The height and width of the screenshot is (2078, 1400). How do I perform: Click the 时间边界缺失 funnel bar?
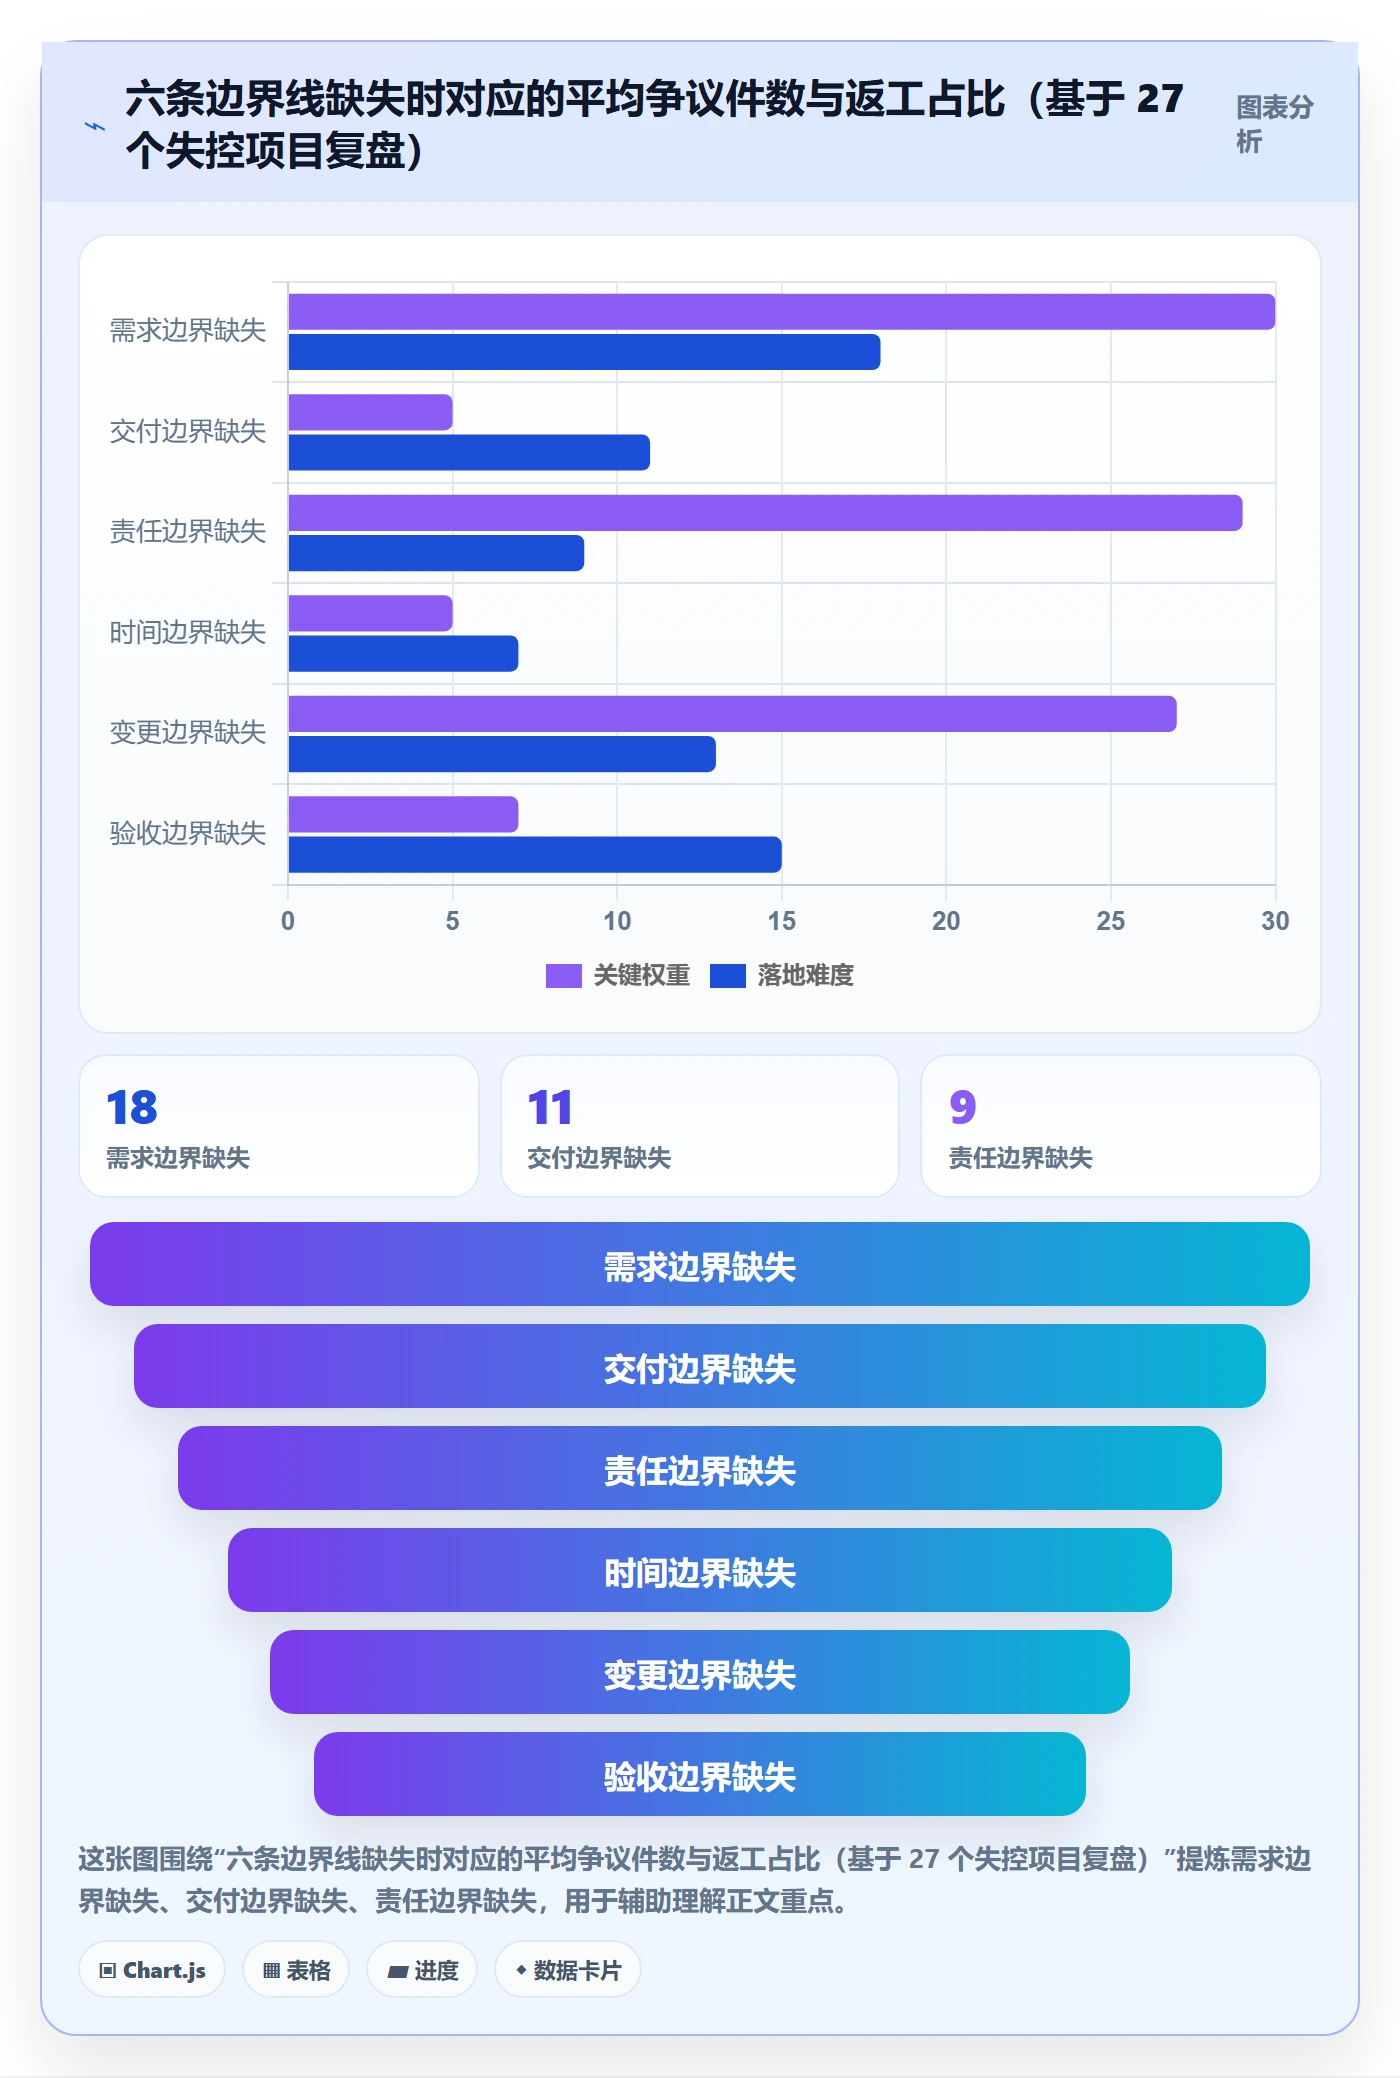tap(700, 1570)
